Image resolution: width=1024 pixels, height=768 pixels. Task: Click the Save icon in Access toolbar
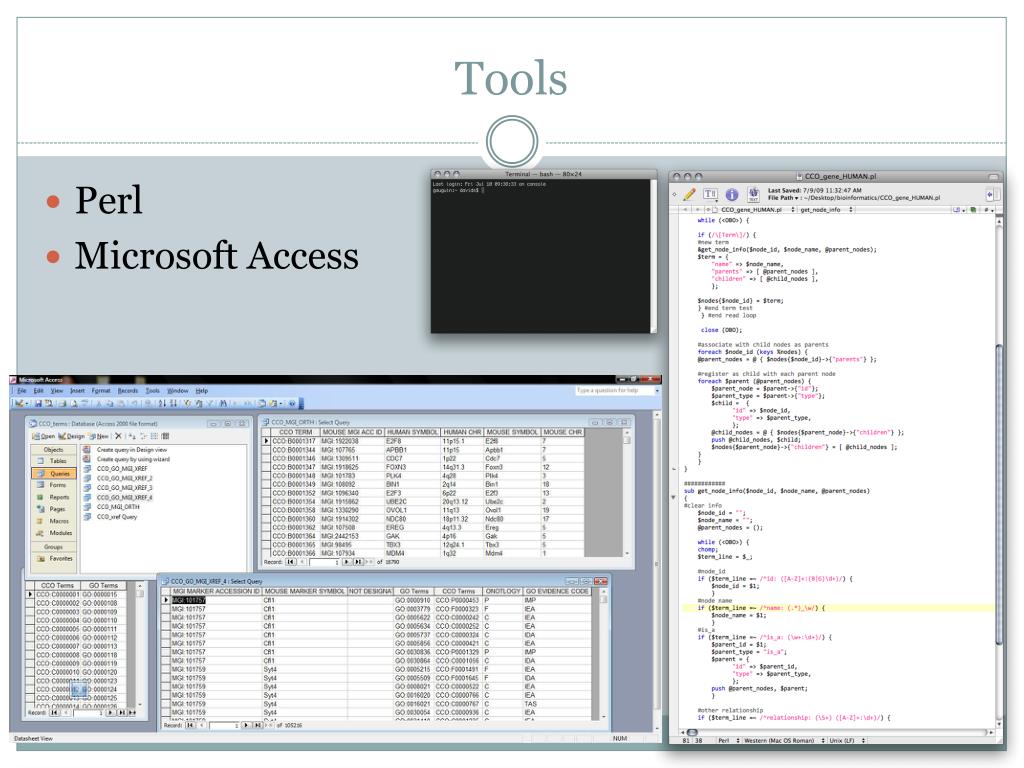(x=39, y=404)
